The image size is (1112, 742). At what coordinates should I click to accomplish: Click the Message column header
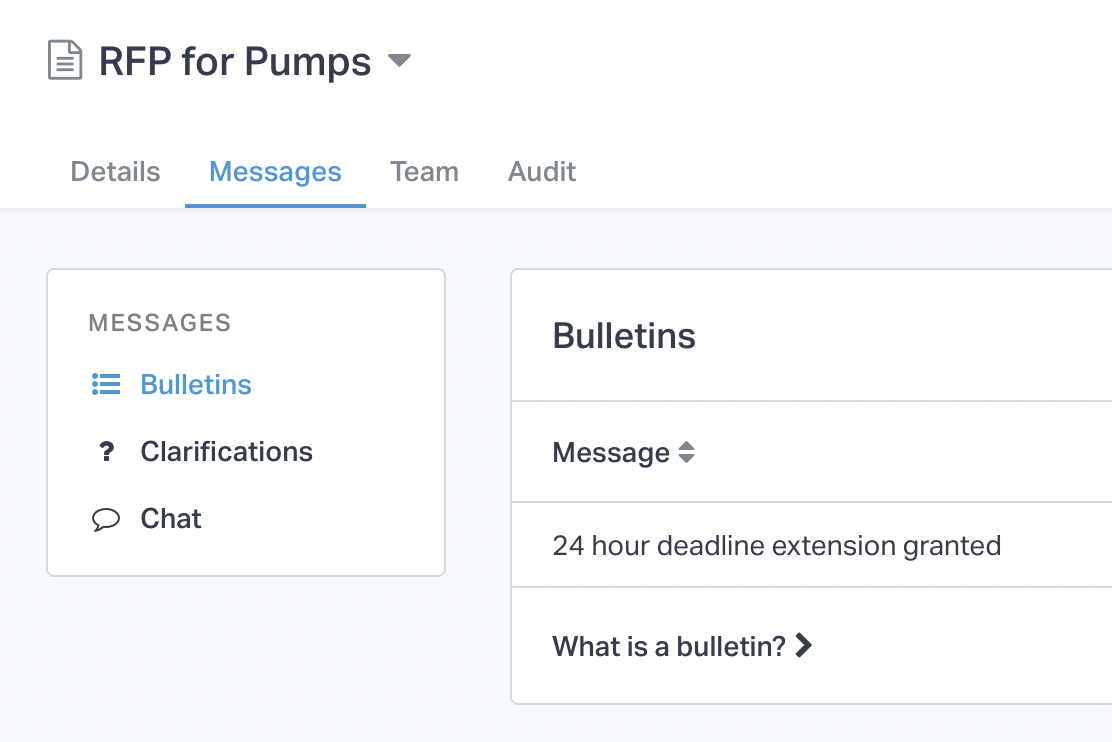[611, 453]
